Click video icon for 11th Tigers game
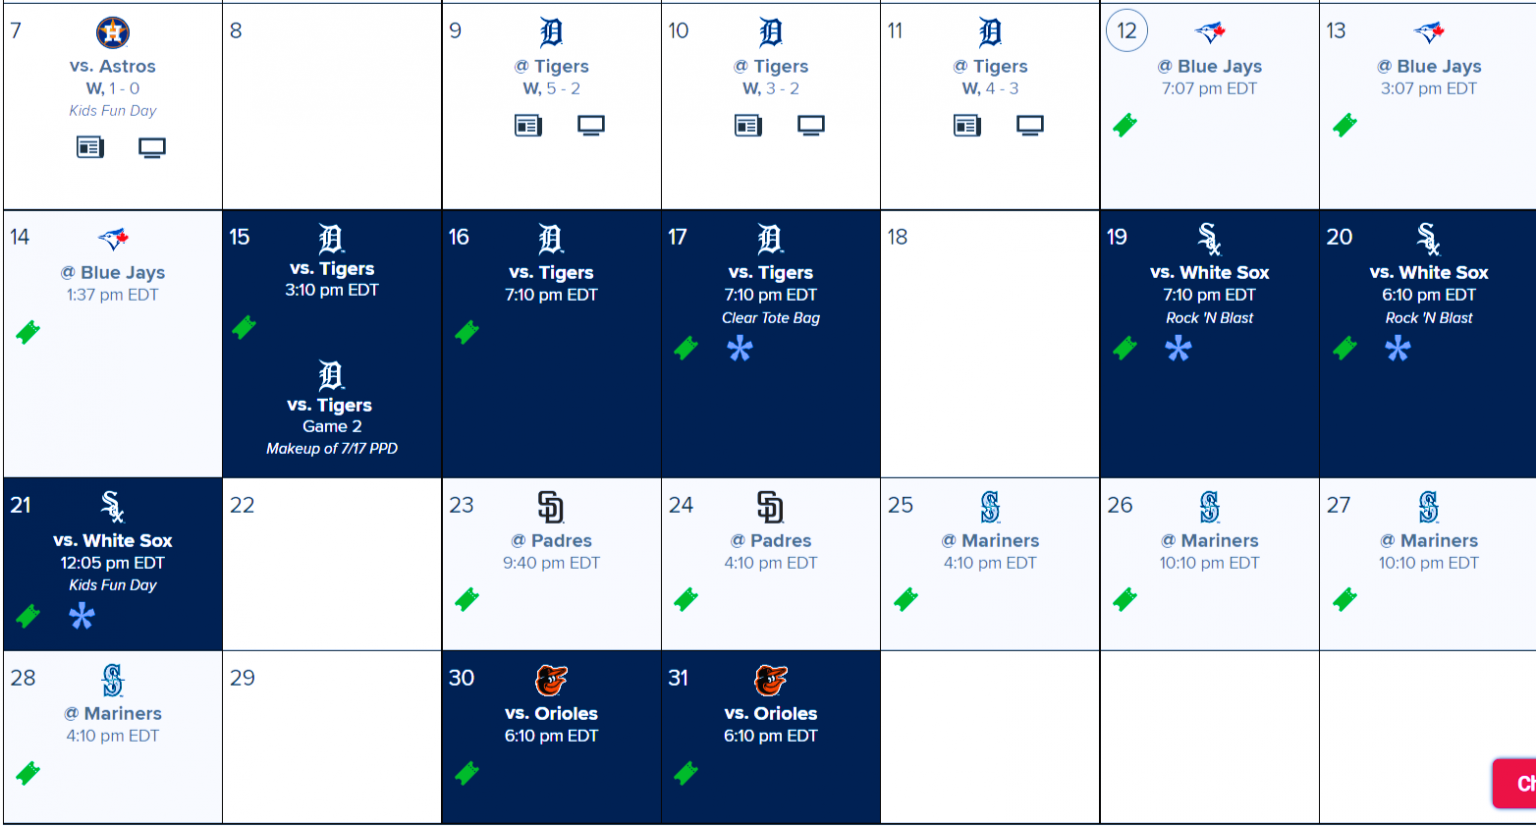This screenshot has height=827, width=1536. tap(1030, 126)
